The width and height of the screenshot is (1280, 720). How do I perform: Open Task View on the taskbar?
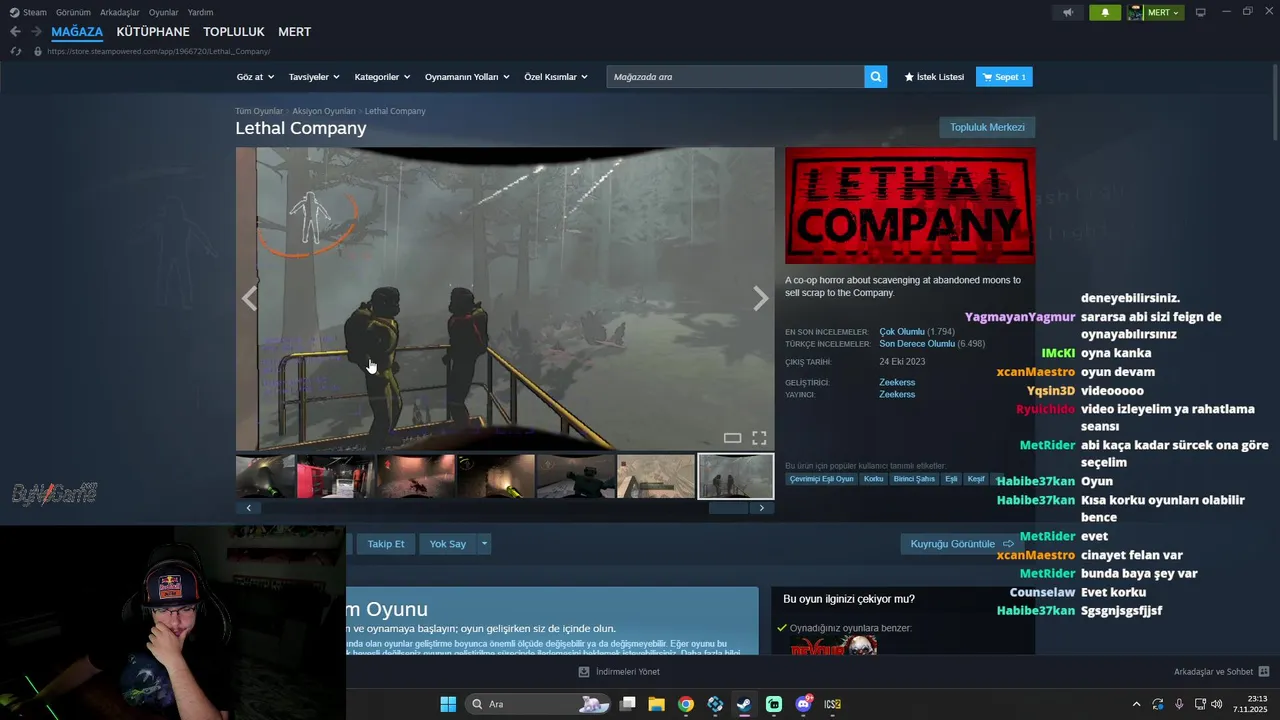pos(628,704)
